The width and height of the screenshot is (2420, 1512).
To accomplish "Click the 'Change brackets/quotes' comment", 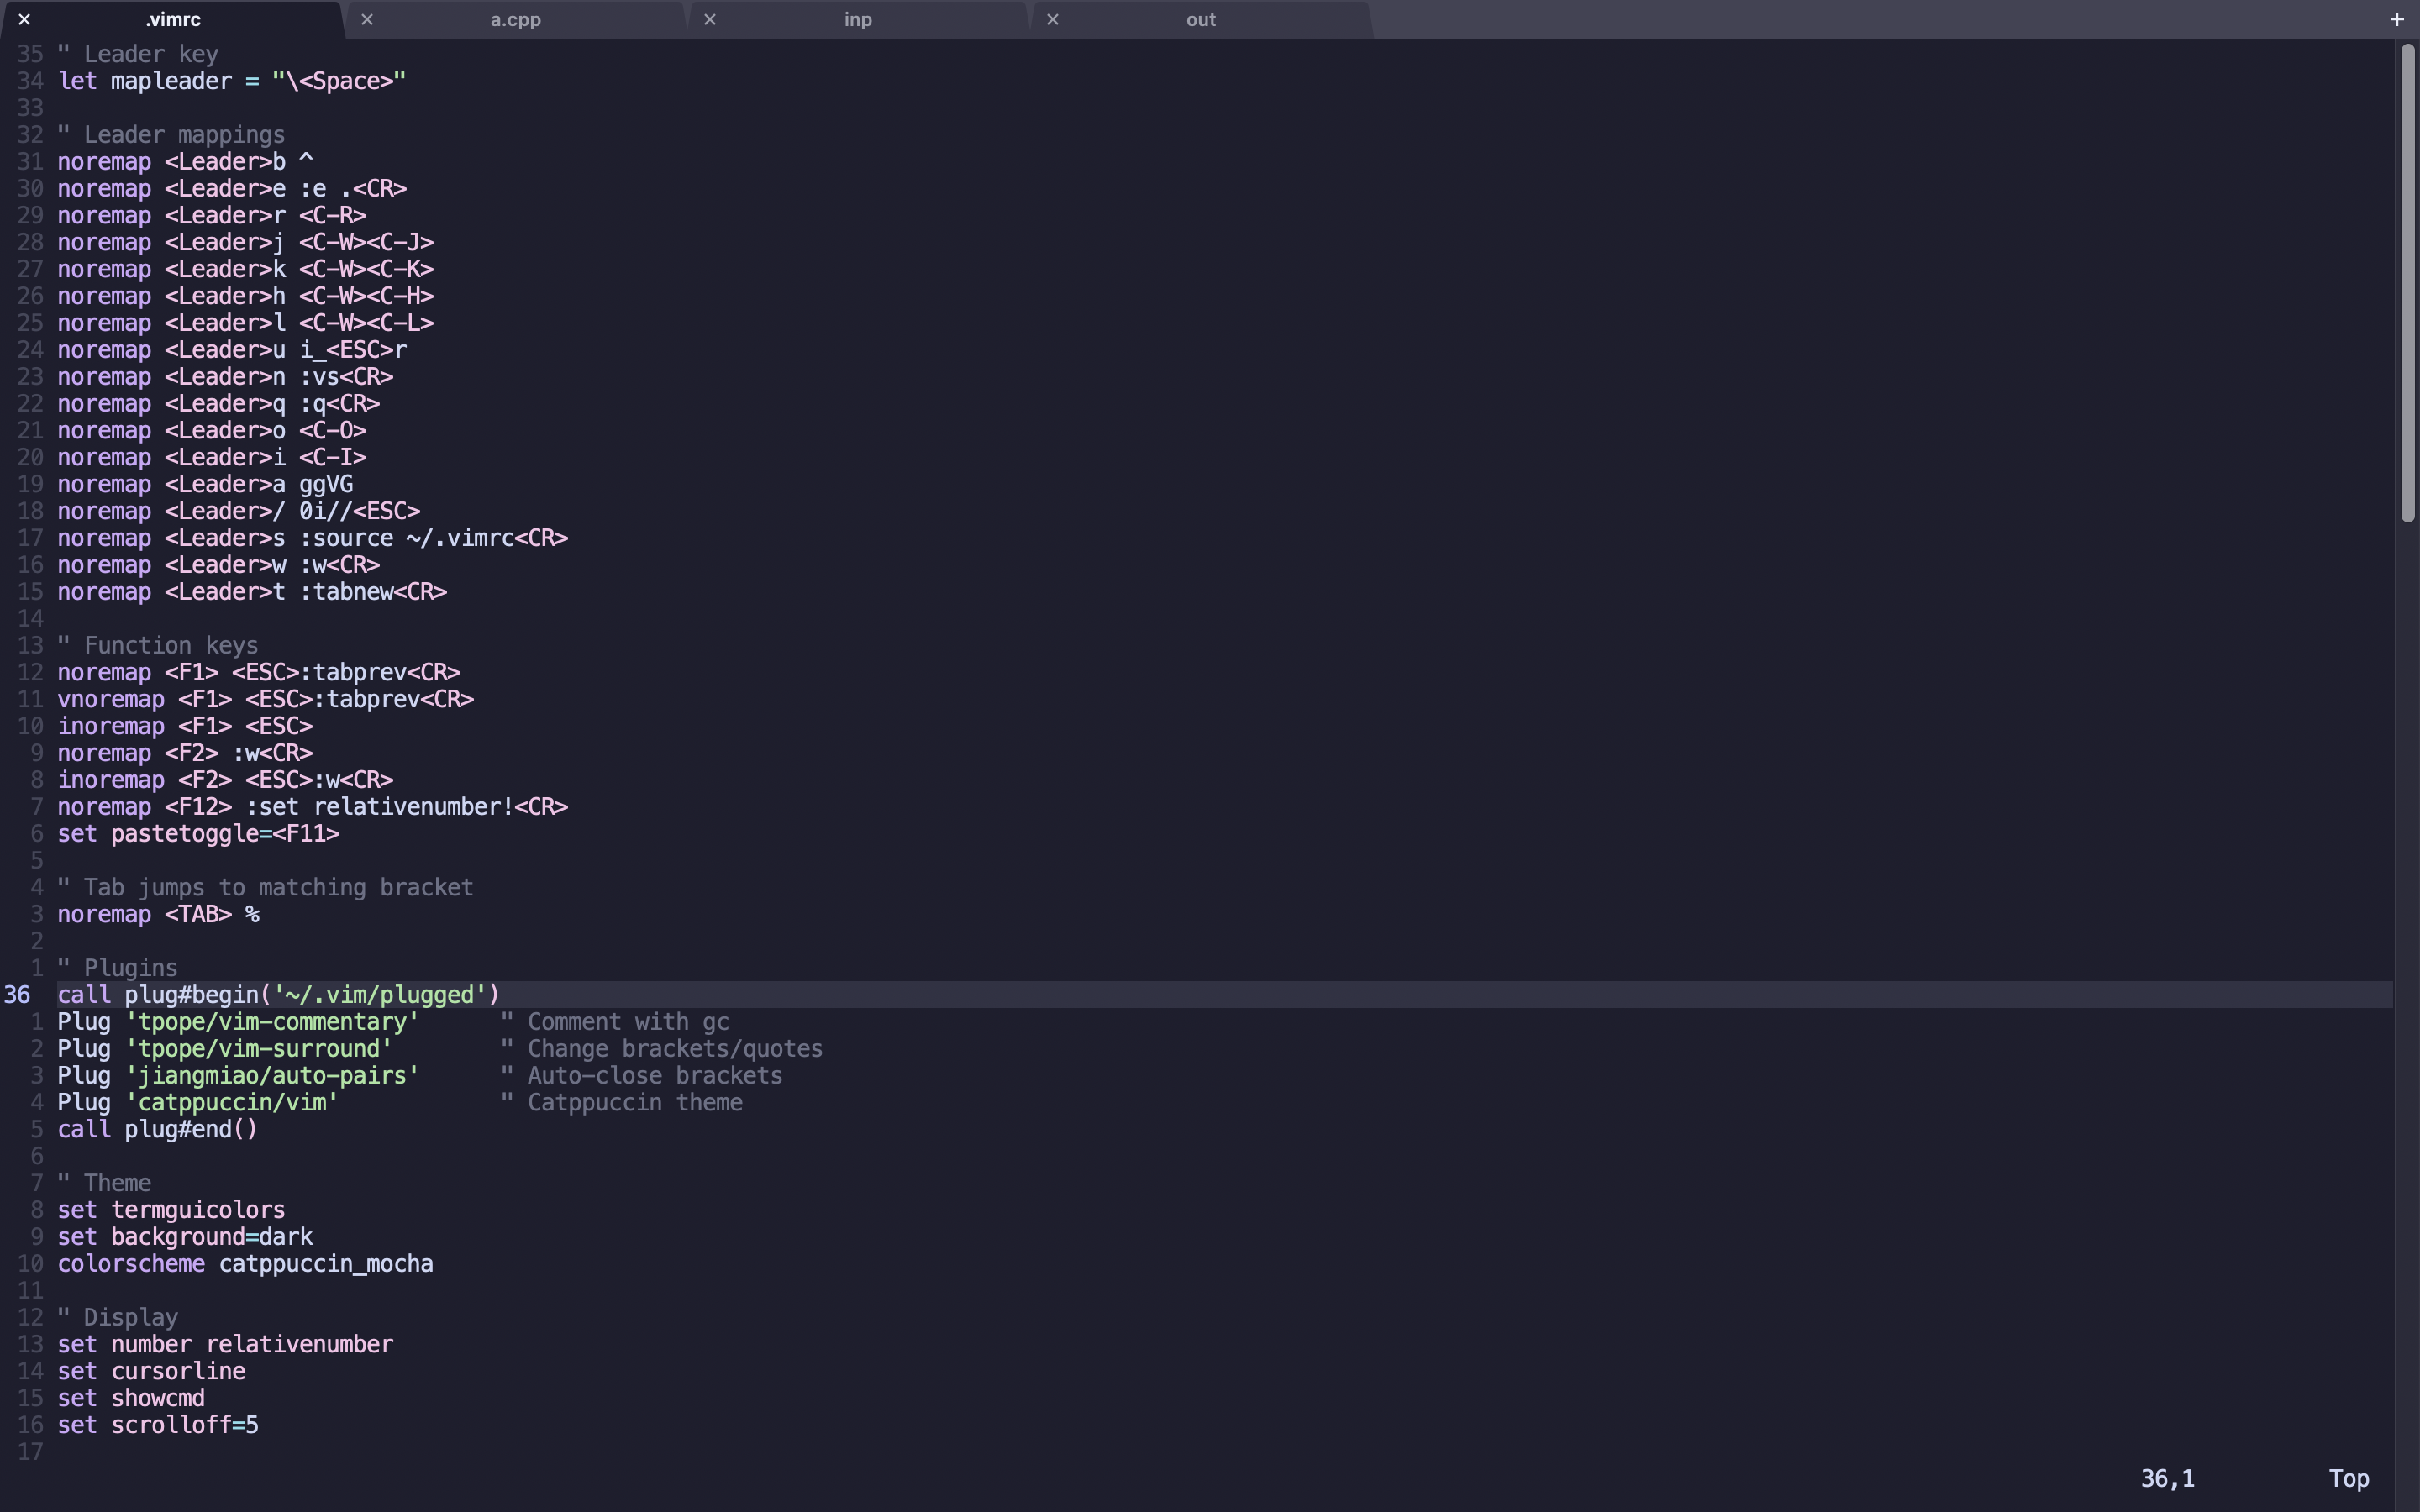I will pyautogui.click(x=662, y=1049).
